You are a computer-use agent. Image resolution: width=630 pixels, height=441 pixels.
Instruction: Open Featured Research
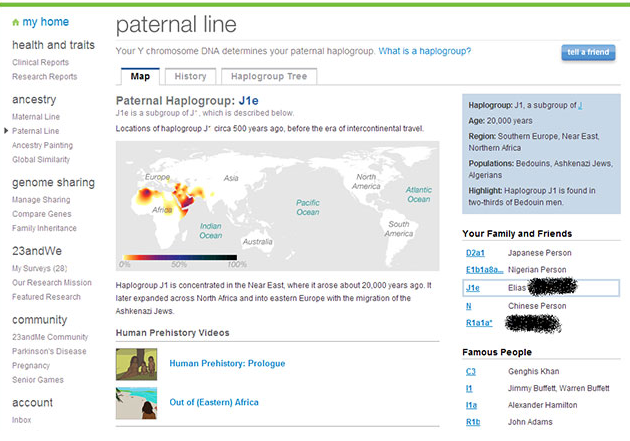click(x=46, y=297)
